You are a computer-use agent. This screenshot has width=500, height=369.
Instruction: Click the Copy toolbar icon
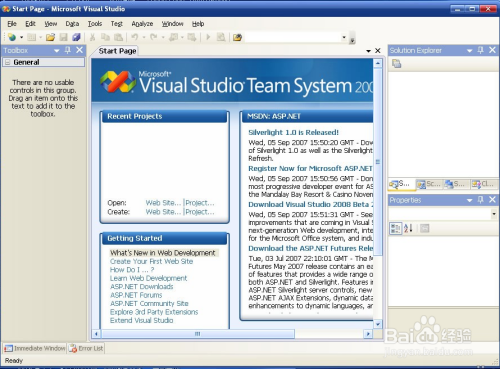coord(105,37)
